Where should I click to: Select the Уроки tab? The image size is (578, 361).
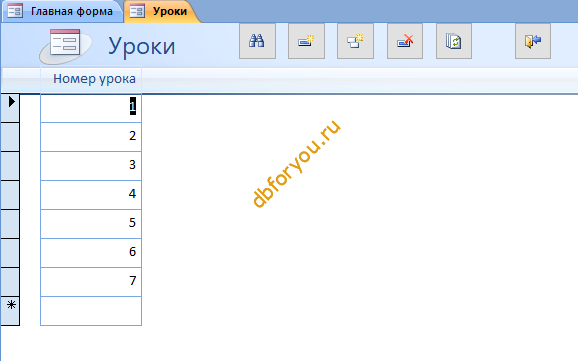[161, 11]
